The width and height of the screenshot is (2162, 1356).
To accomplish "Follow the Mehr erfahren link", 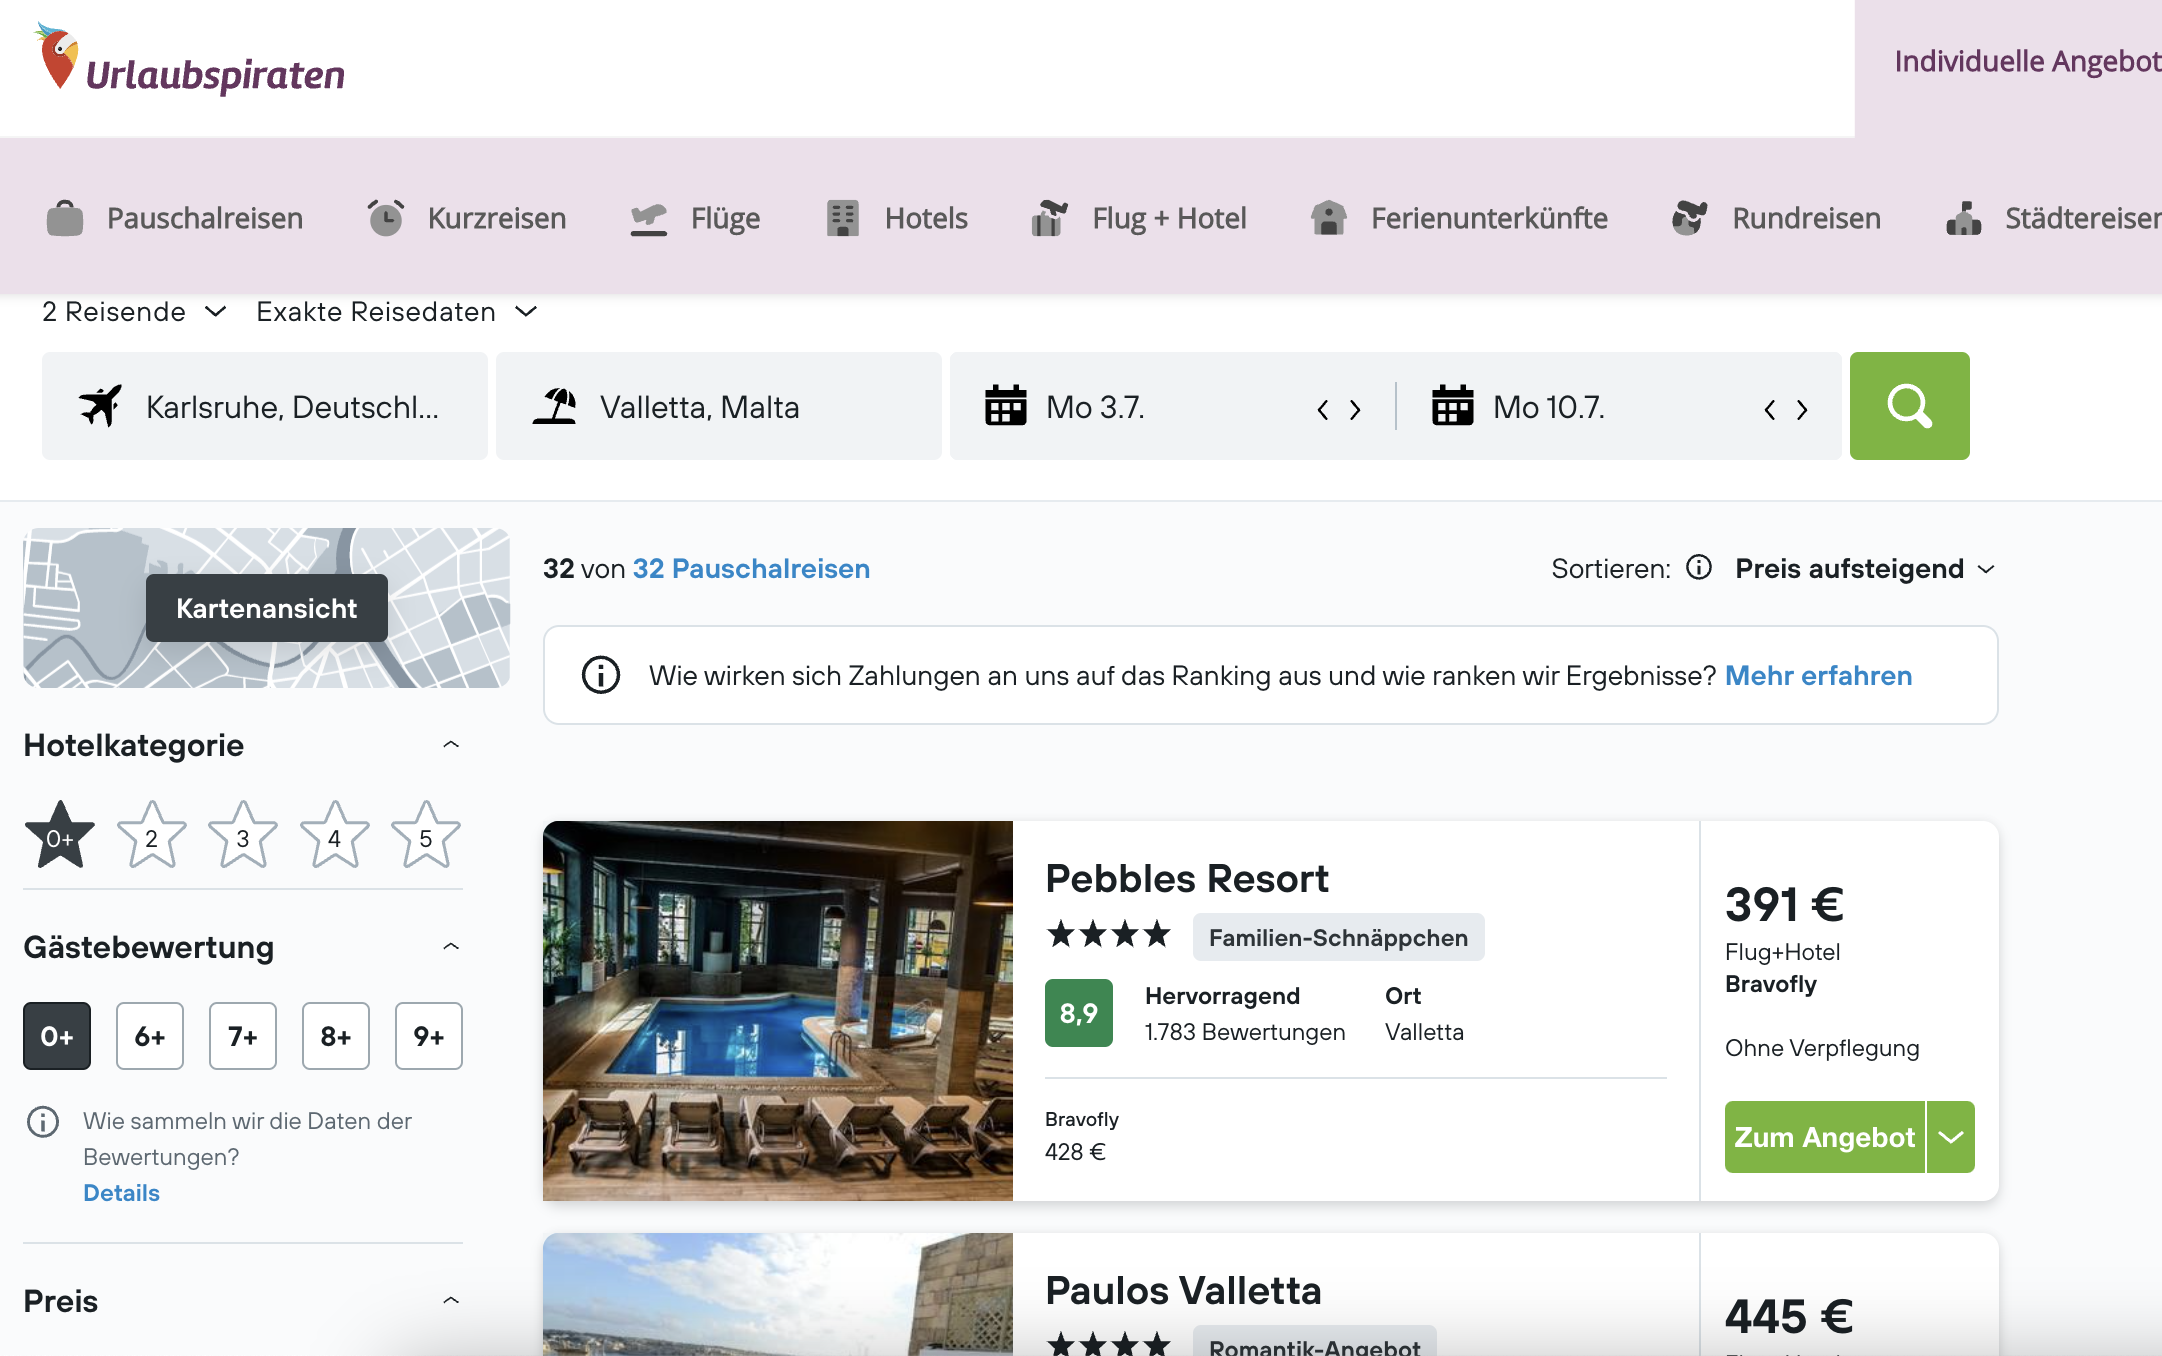I will point(1818,675).
